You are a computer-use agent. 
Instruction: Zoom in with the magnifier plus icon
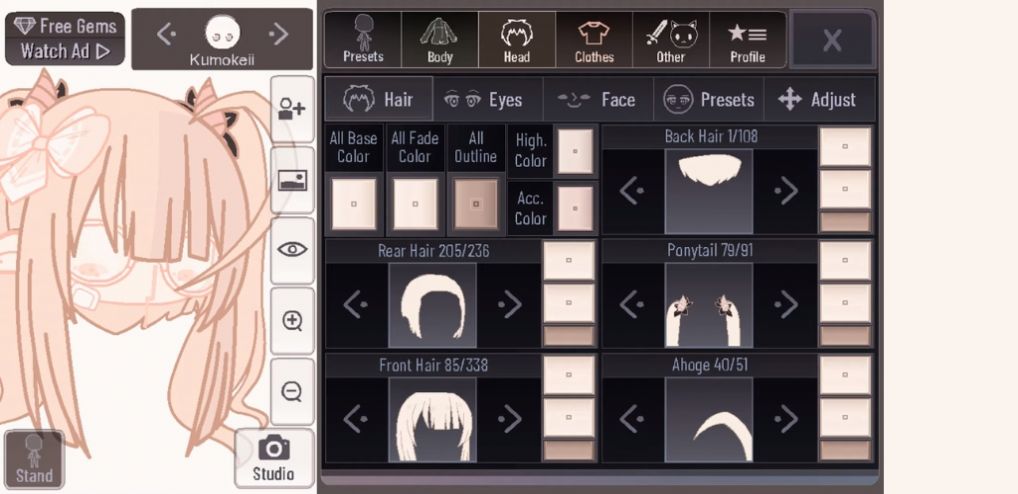coord(292,321)
